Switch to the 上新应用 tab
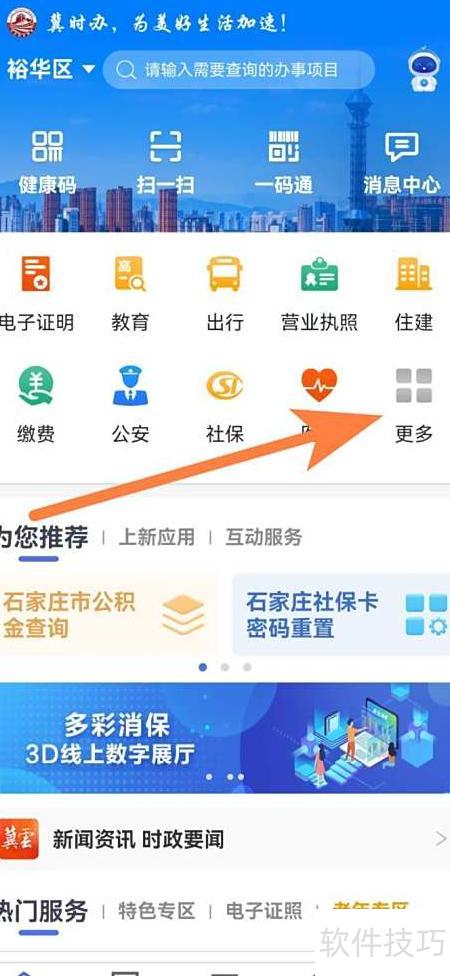450x976 pixels. tap(157, 537)
